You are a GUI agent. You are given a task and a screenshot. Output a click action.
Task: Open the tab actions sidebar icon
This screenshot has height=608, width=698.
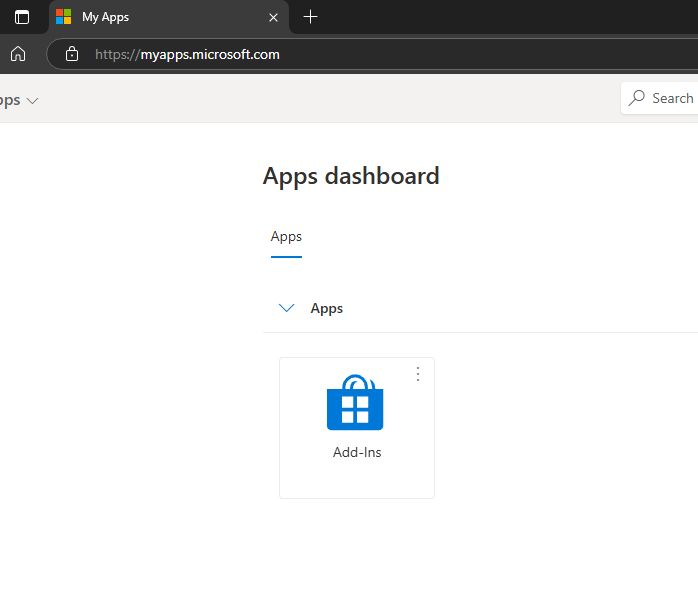click(x=22, y=17)
